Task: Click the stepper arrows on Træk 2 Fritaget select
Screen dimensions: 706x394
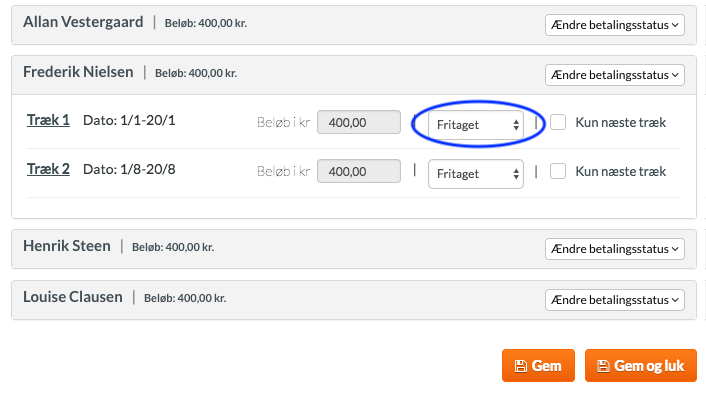Action: click(x=516, y=174)
